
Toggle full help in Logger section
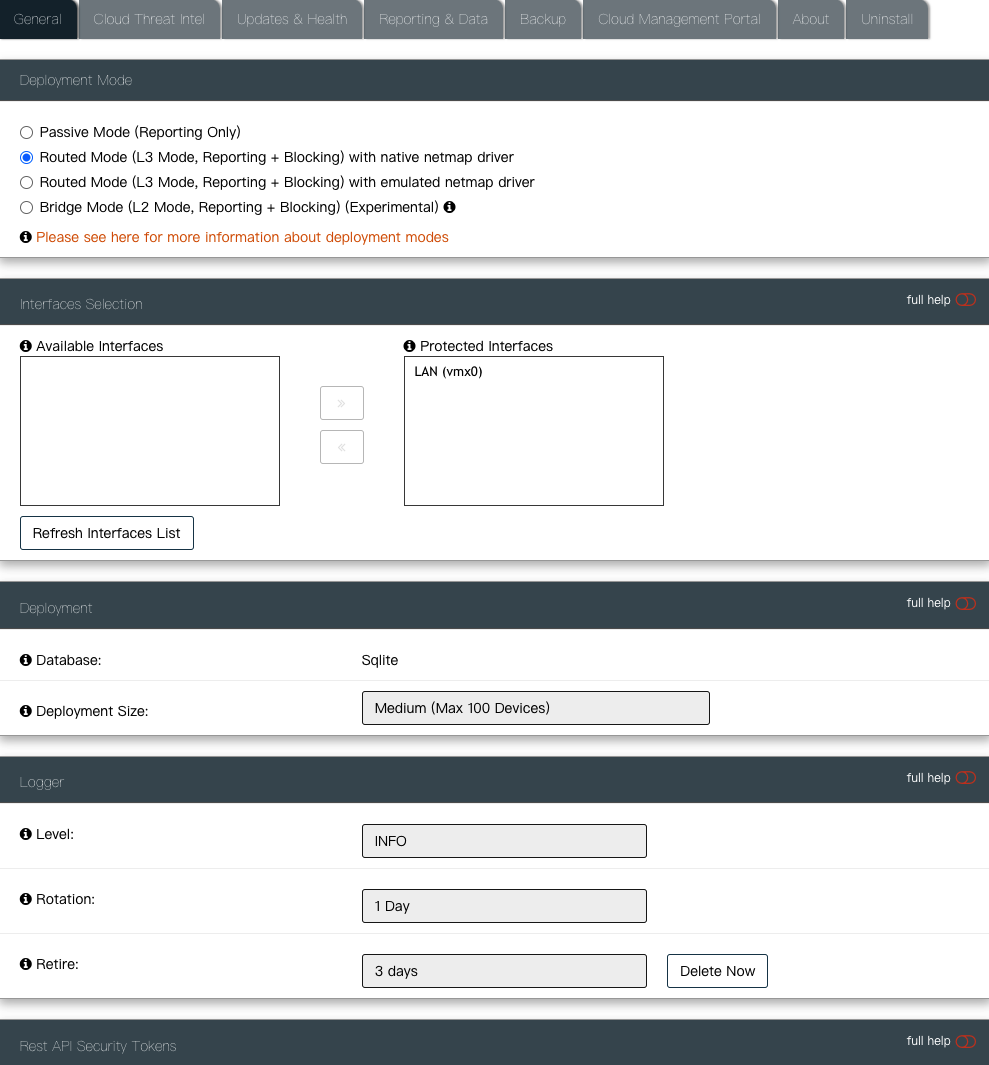coord(965,778)
